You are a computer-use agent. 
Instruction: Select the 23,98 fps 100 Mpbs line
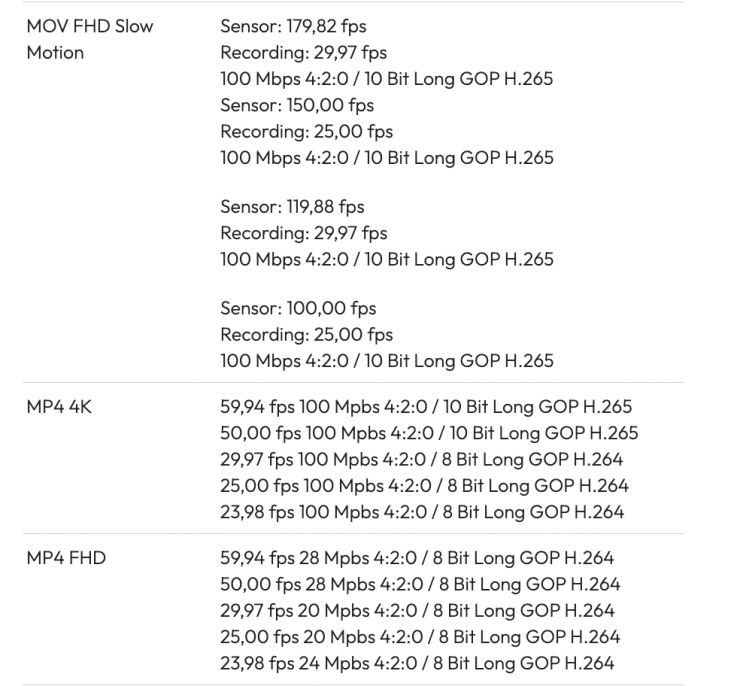(421, 512)
